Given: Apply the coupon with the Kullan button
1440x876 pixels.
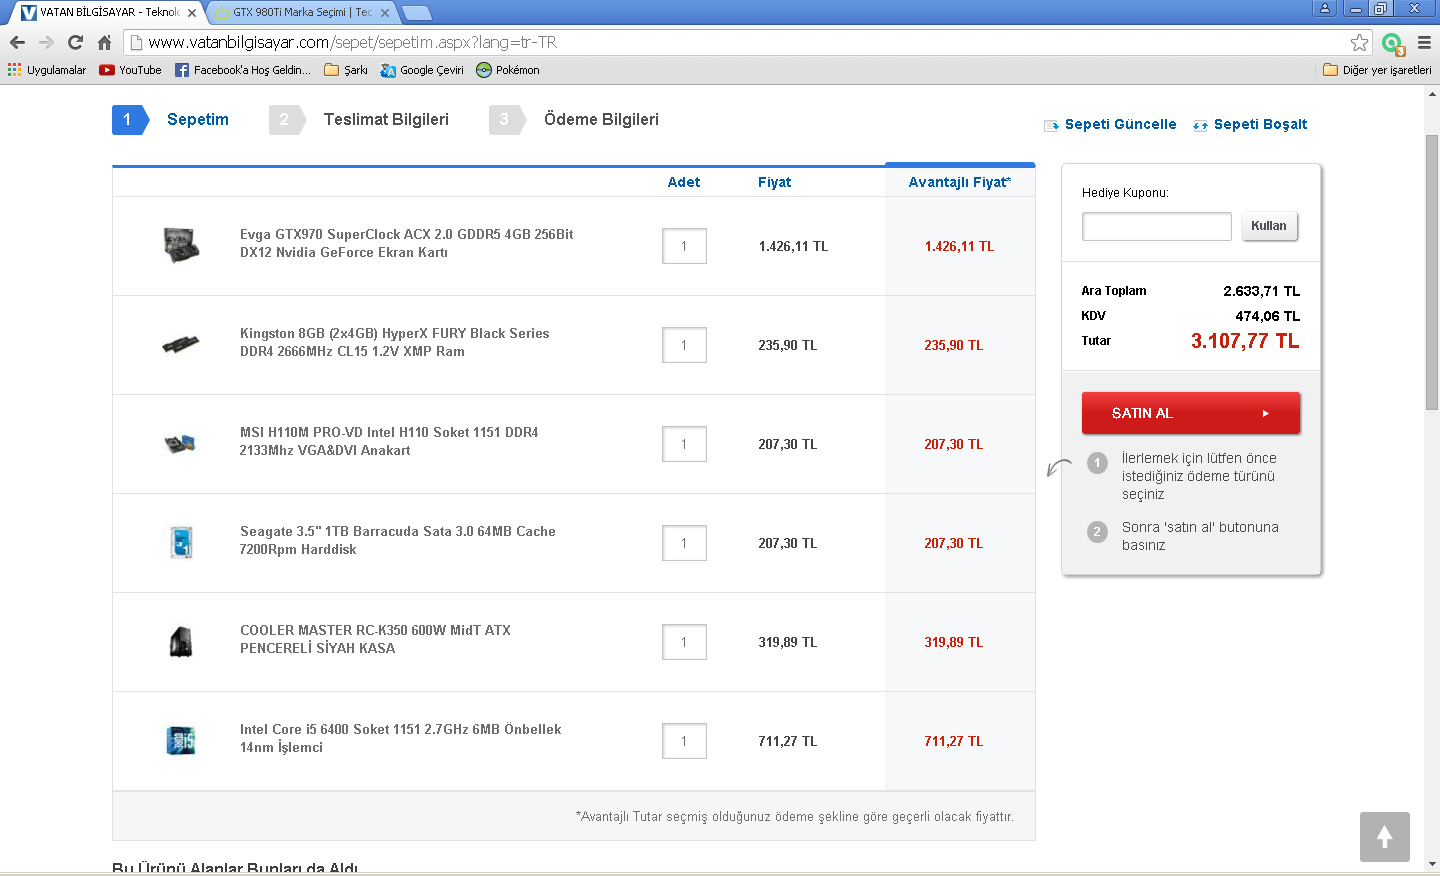Looking at the screenshot, I should 1269,226.
